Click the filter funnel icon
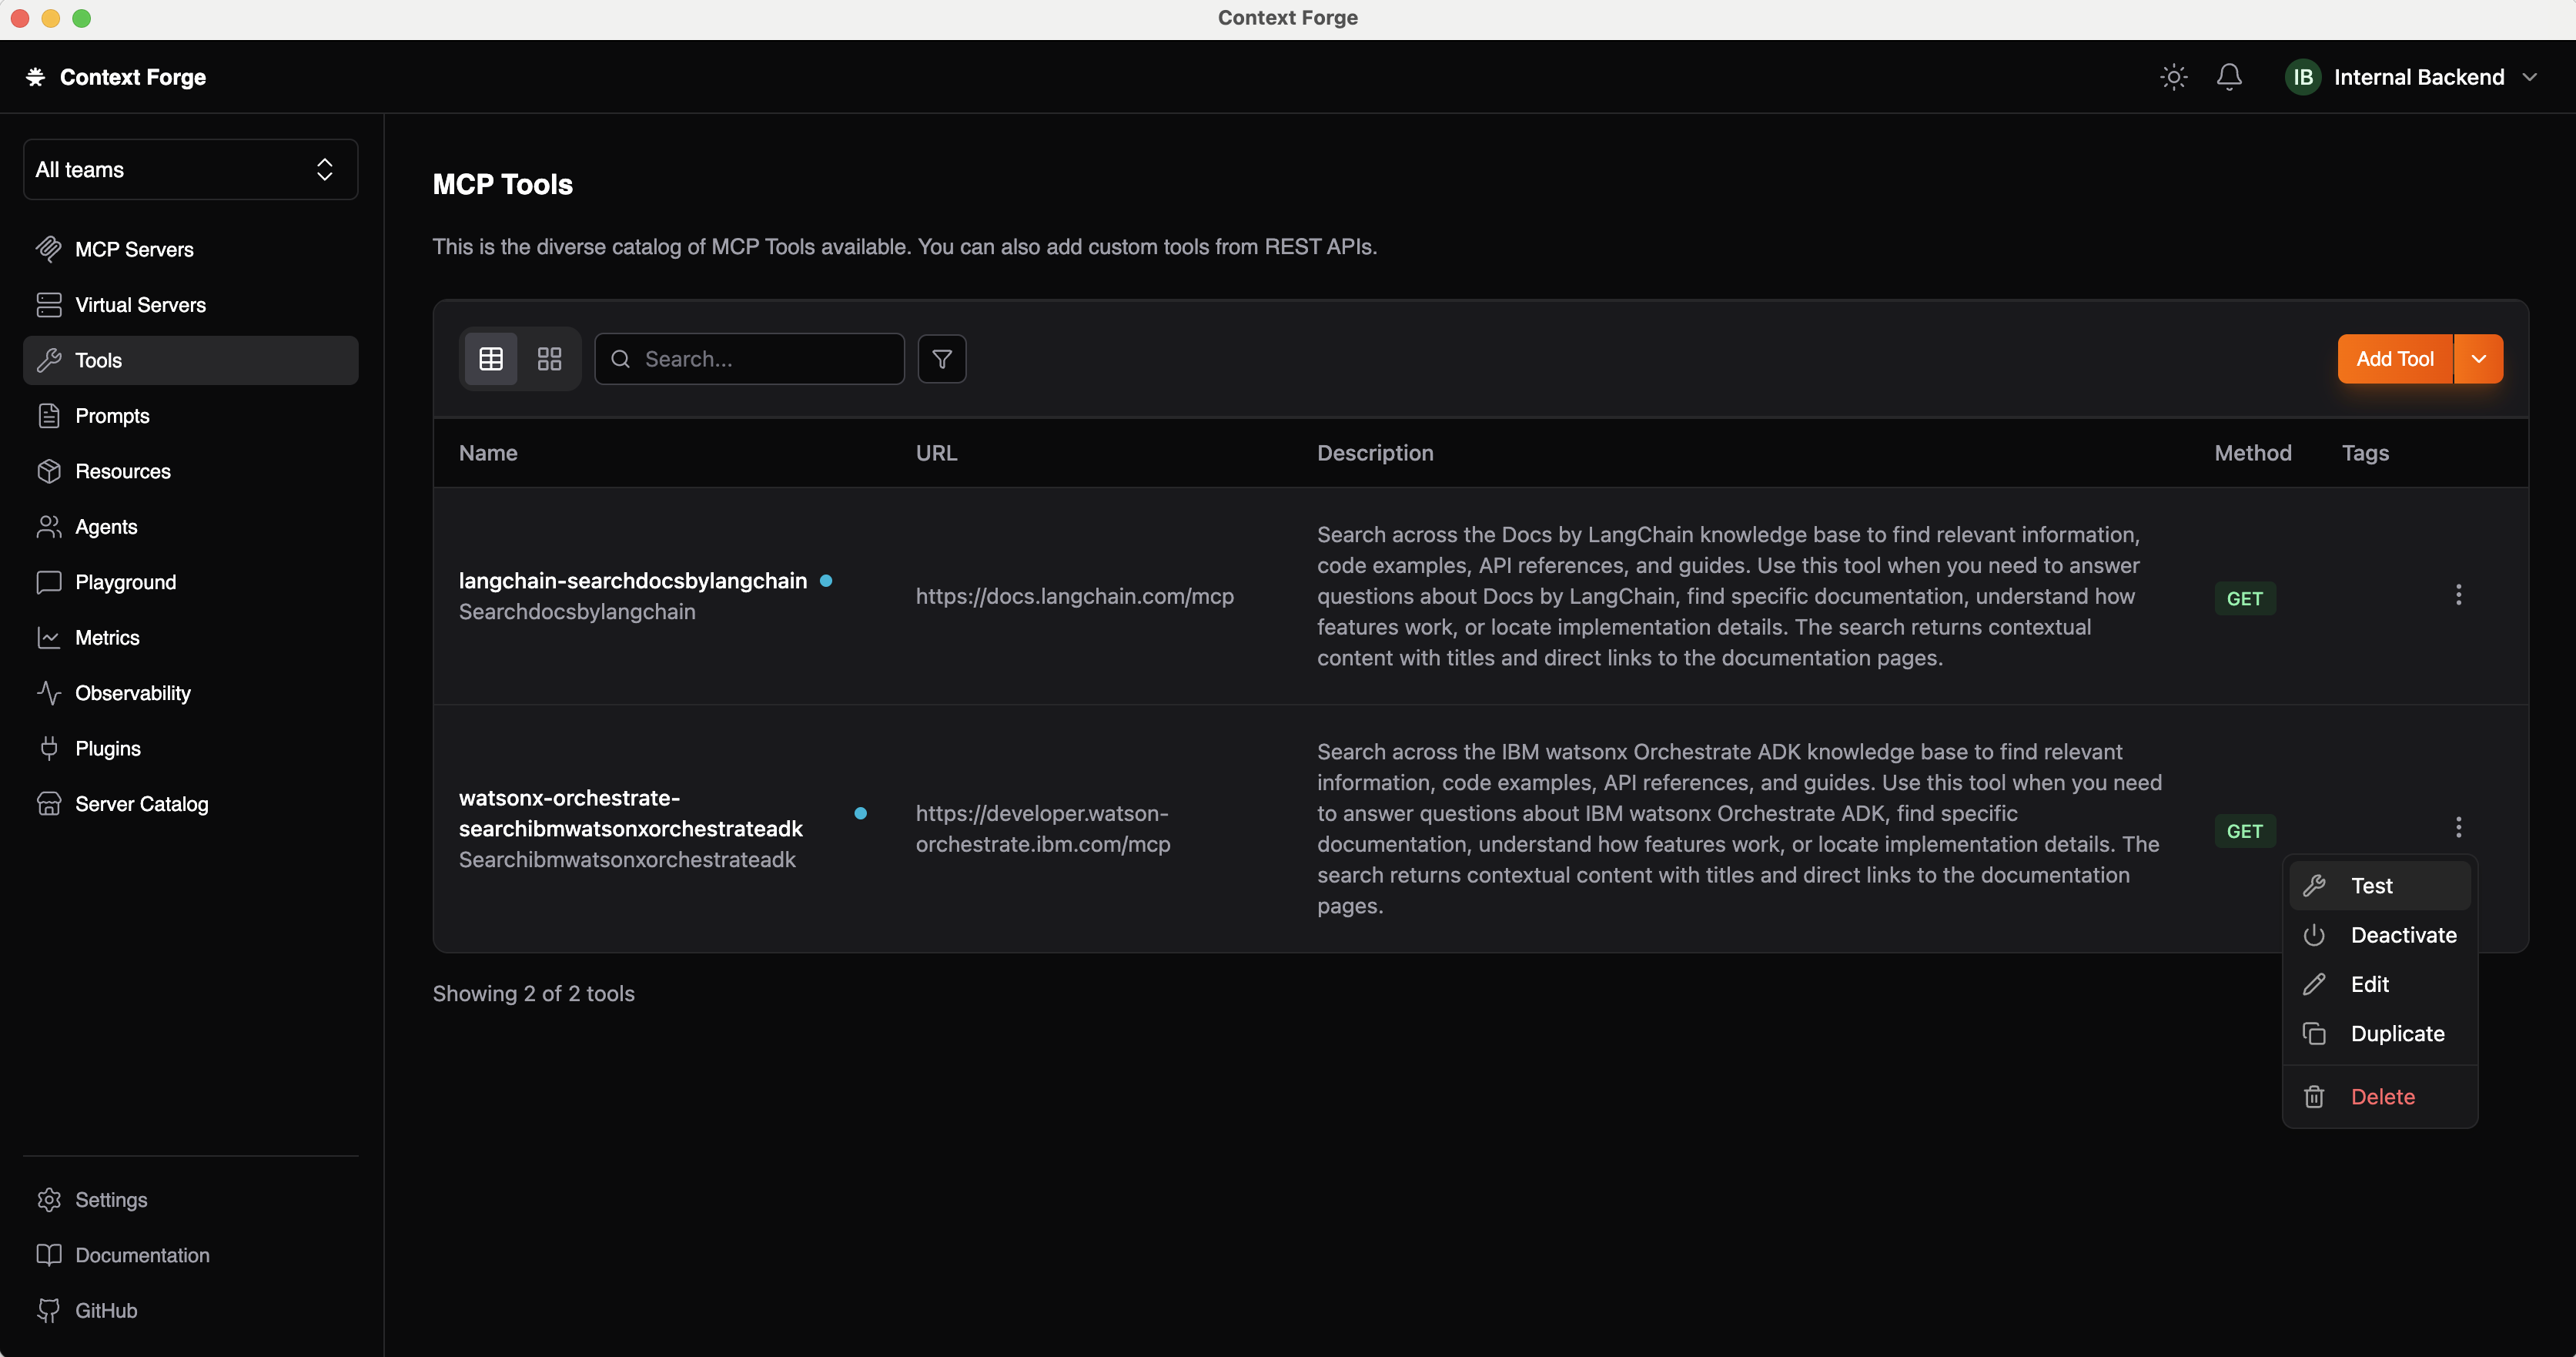2576x1357 pixels. click(941, 359)
